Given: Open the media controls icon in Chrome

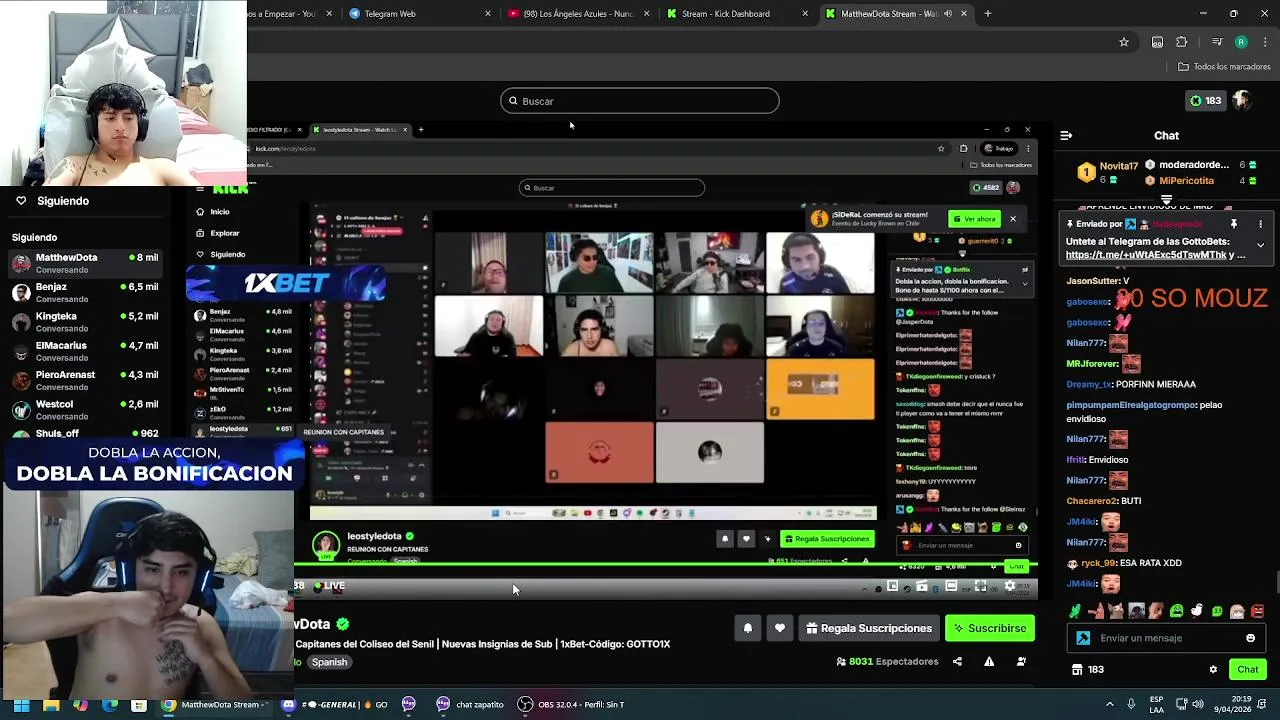Looking at the screenshot, I should coord(1216,42).
